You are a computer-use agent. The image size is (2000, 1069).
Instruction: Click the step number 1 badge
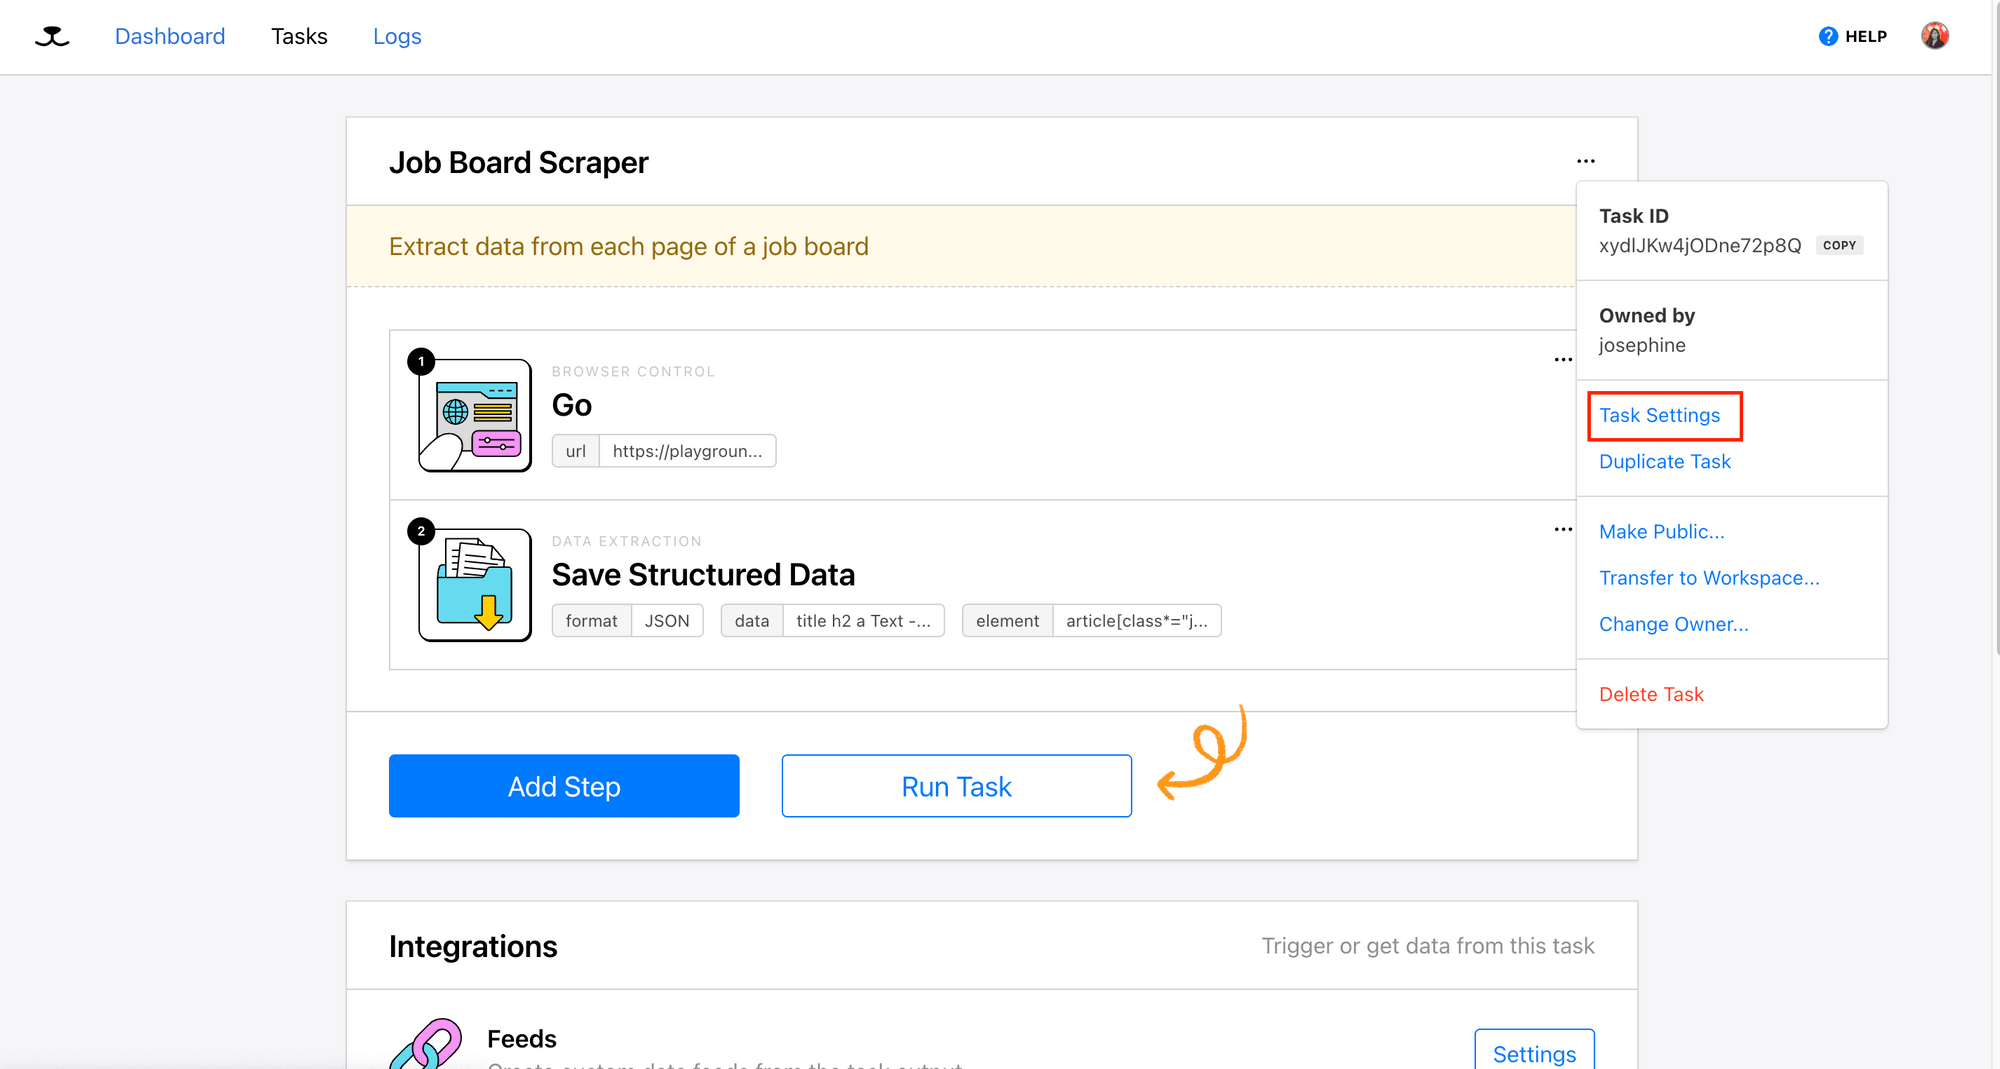point(421,361)
